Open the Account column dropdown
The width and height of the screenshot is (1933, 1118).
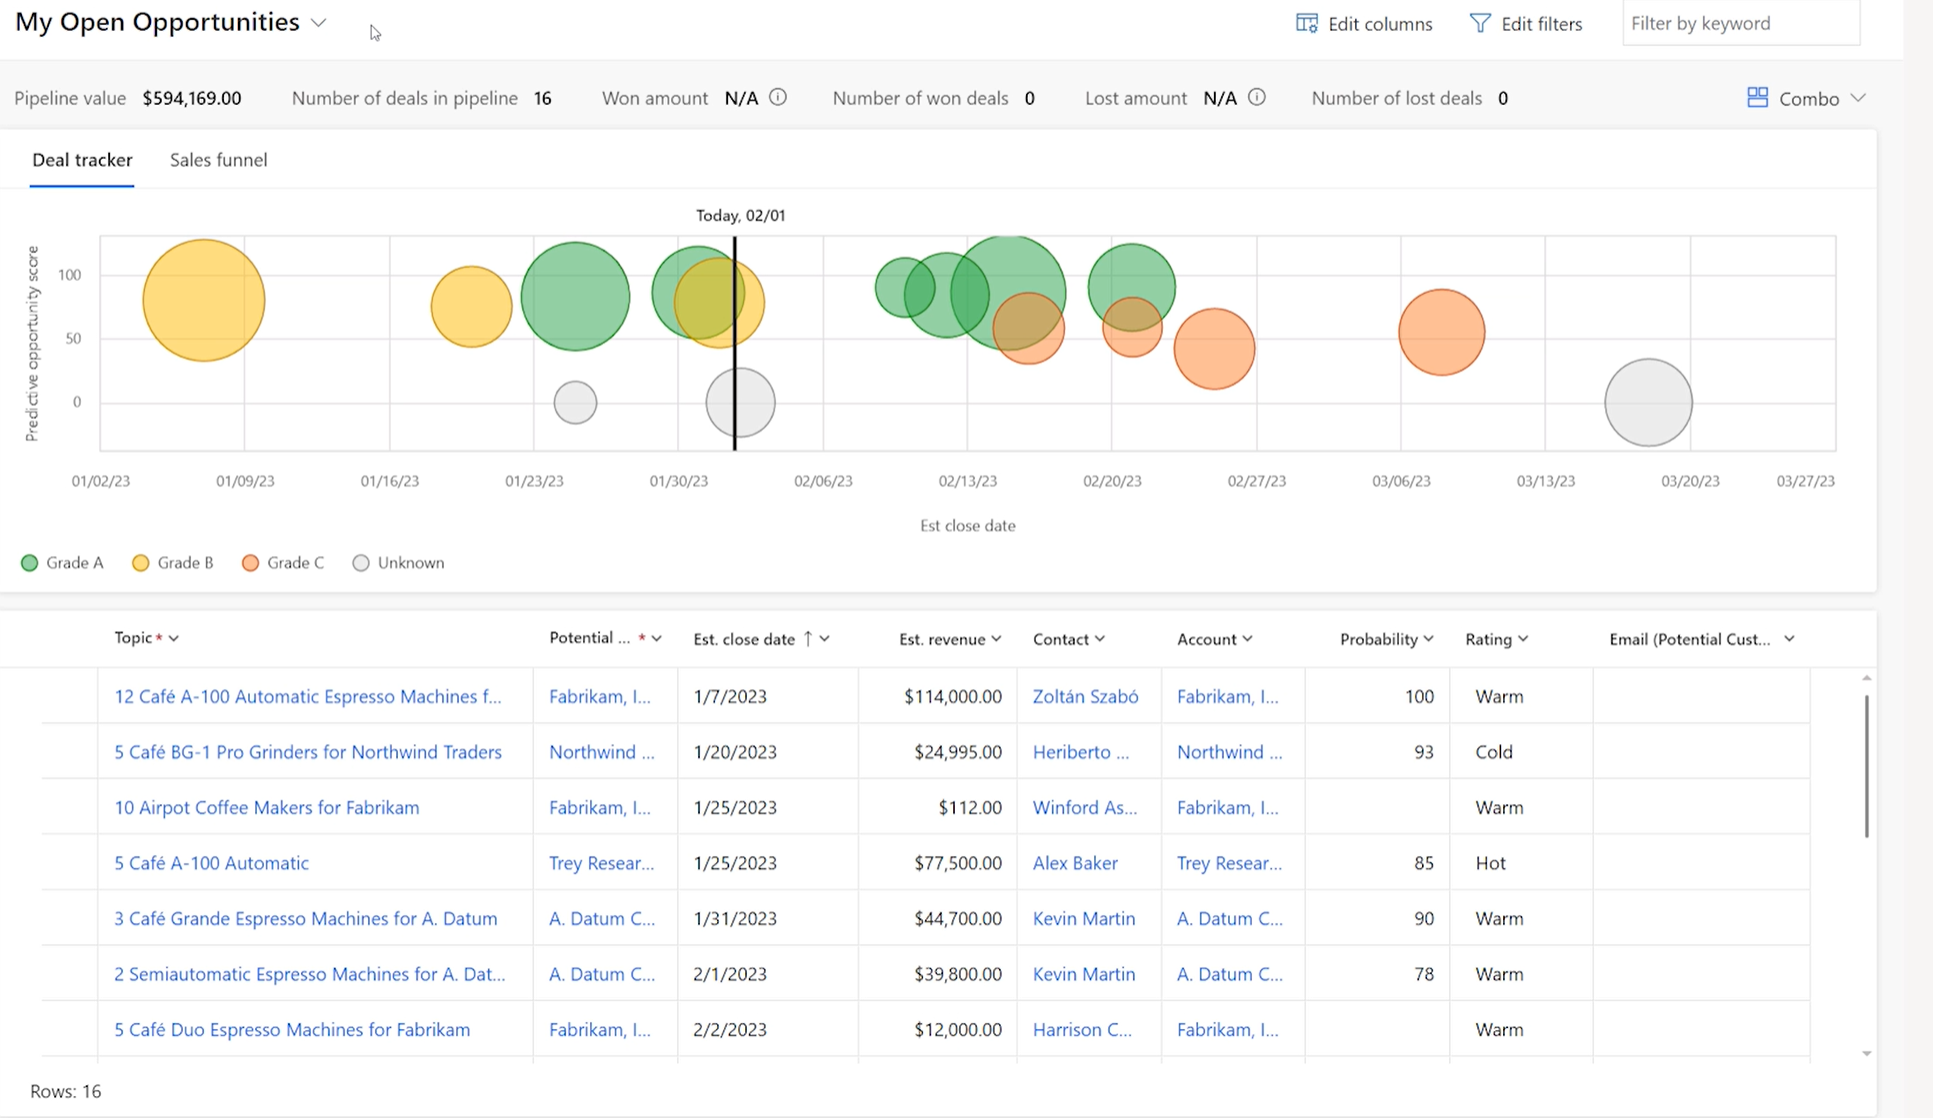pyautogui.click(x=1247, y=638)
